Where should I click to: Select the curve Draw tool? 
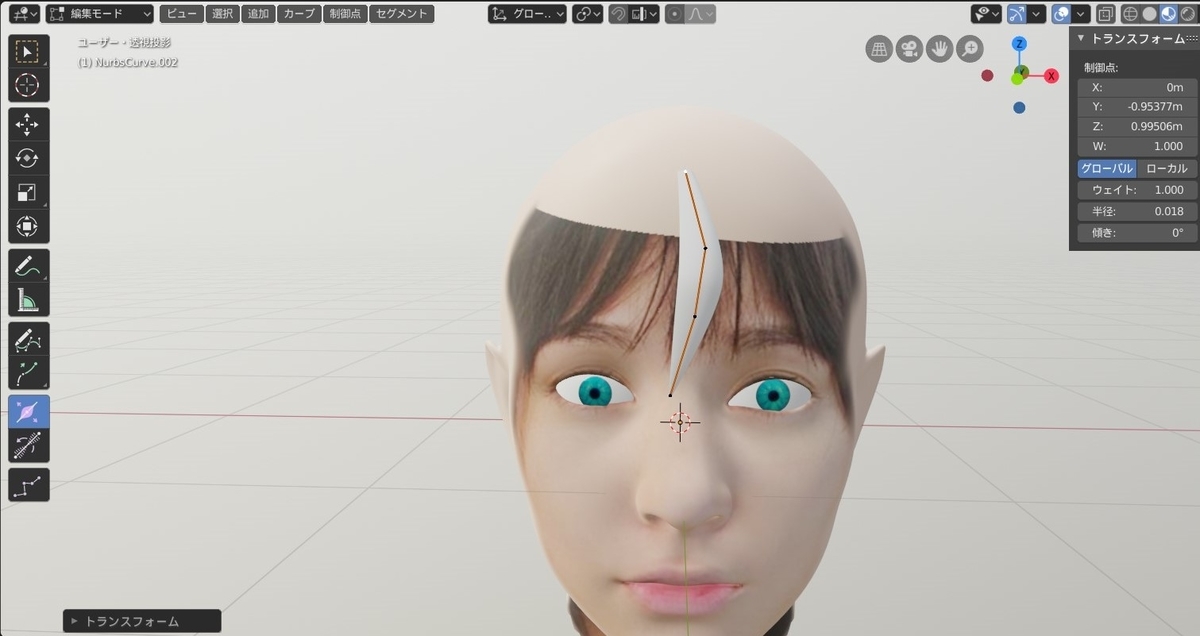point(28,340)
